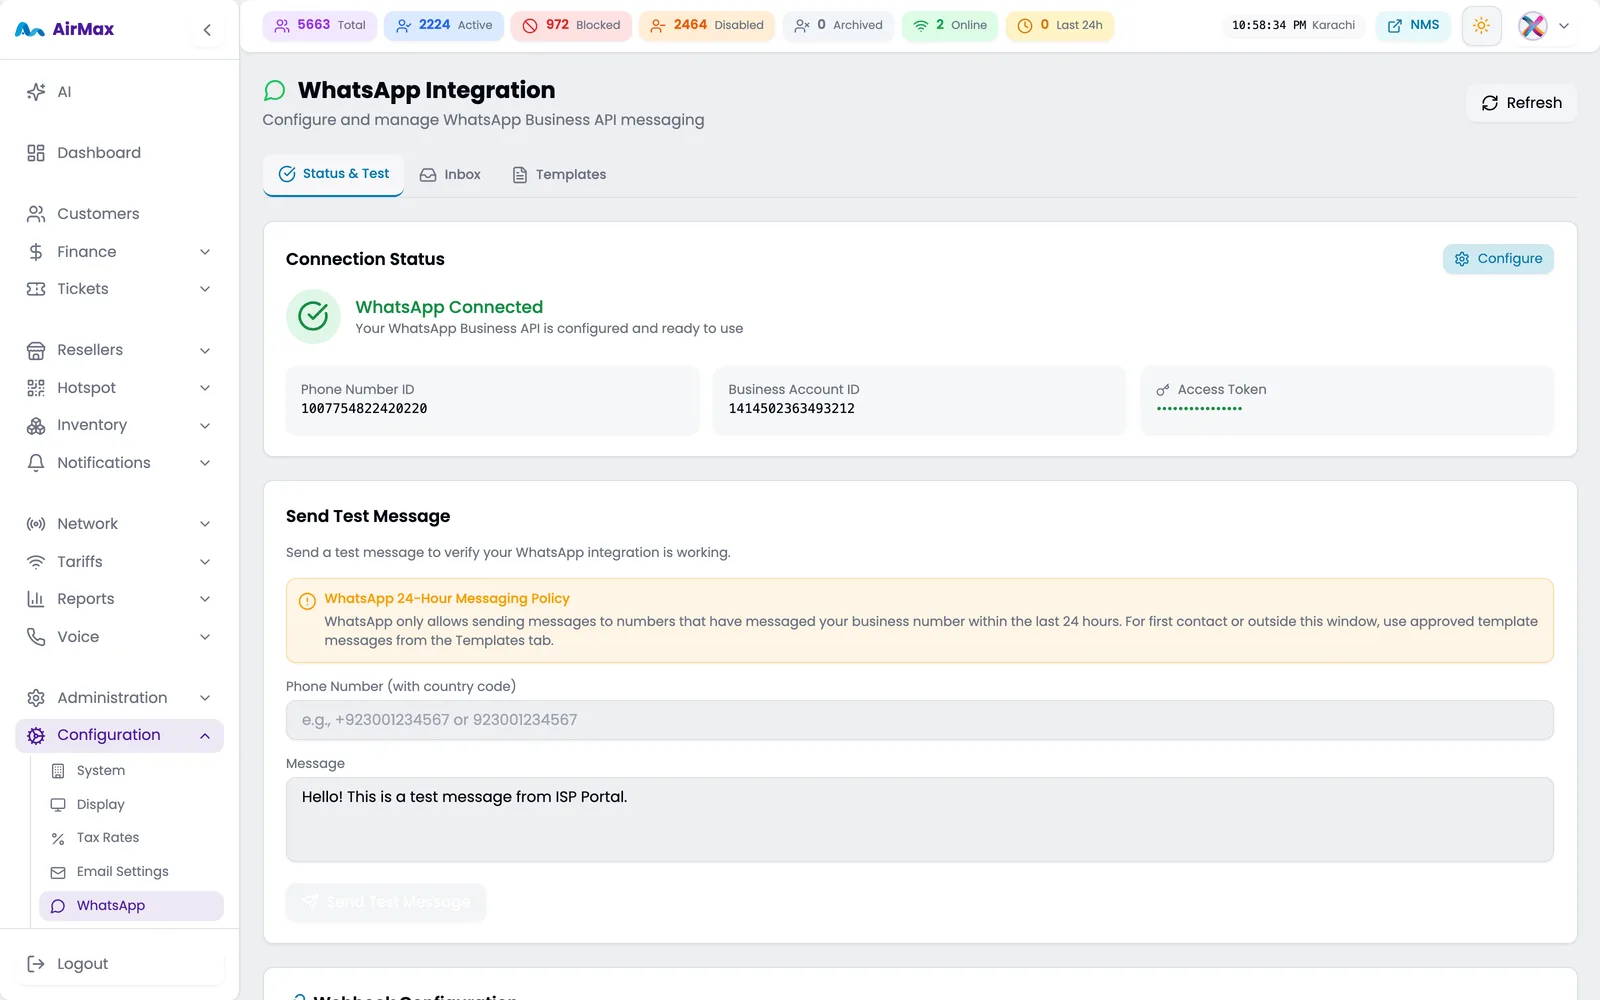This screenshot has height=1000, width=1600.
Task: Click WhatsApp 24-Hour Messaging Policy heading
Action: (447, 599)
